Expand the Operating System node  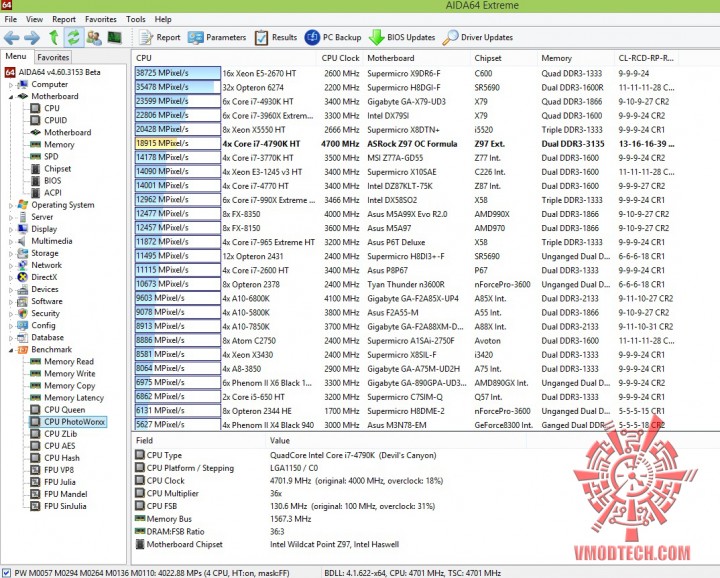point(11,206)
